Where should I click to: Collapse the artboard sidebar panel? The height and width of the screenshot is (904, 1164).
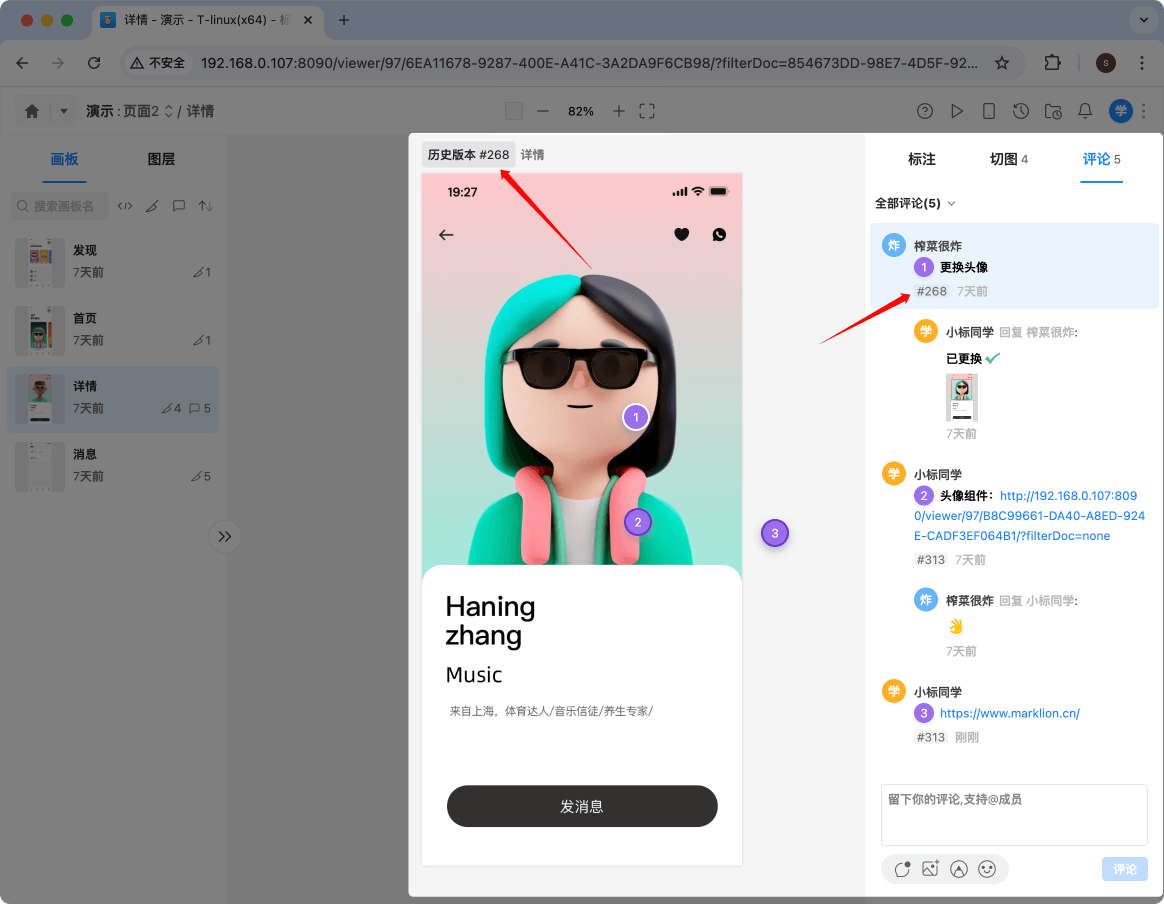[224, 537]
